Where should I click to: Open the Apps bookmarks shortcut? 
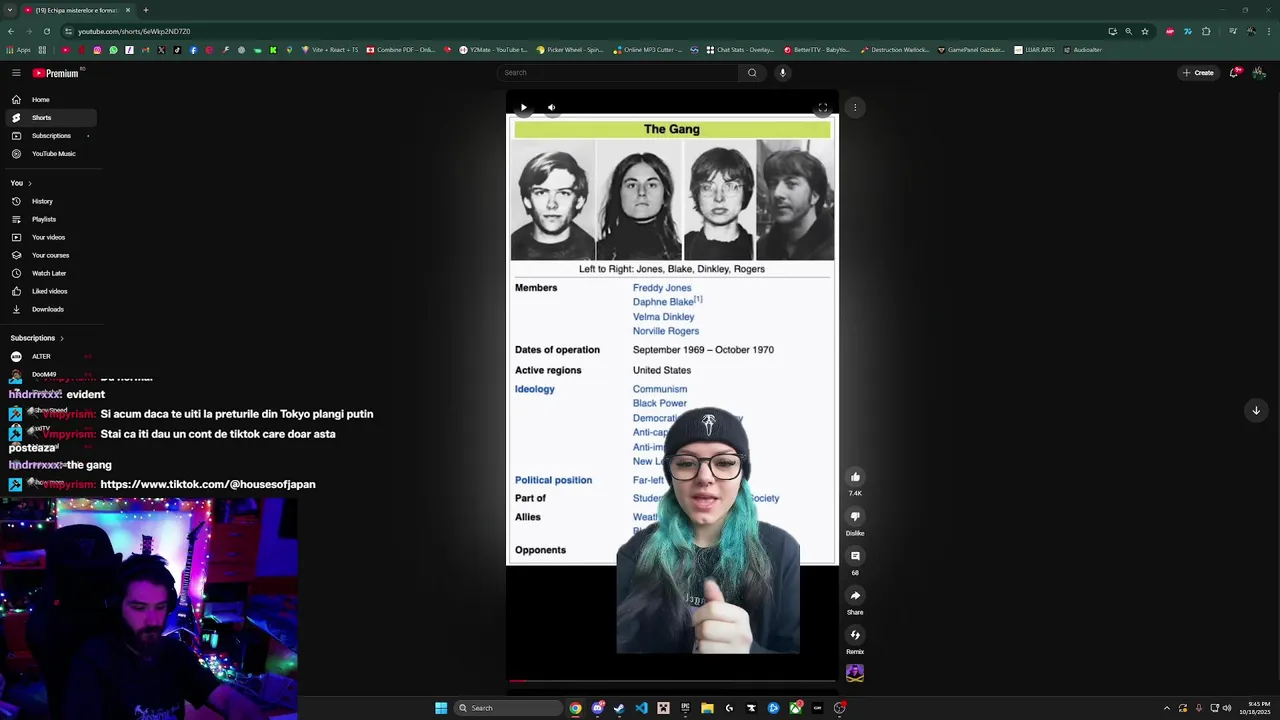19,50
